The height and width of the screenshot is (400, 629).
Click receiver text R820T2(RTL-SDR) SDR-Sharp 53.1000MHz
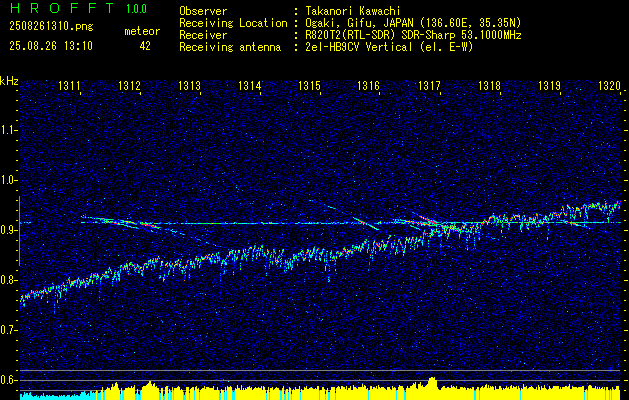point(413,35)
